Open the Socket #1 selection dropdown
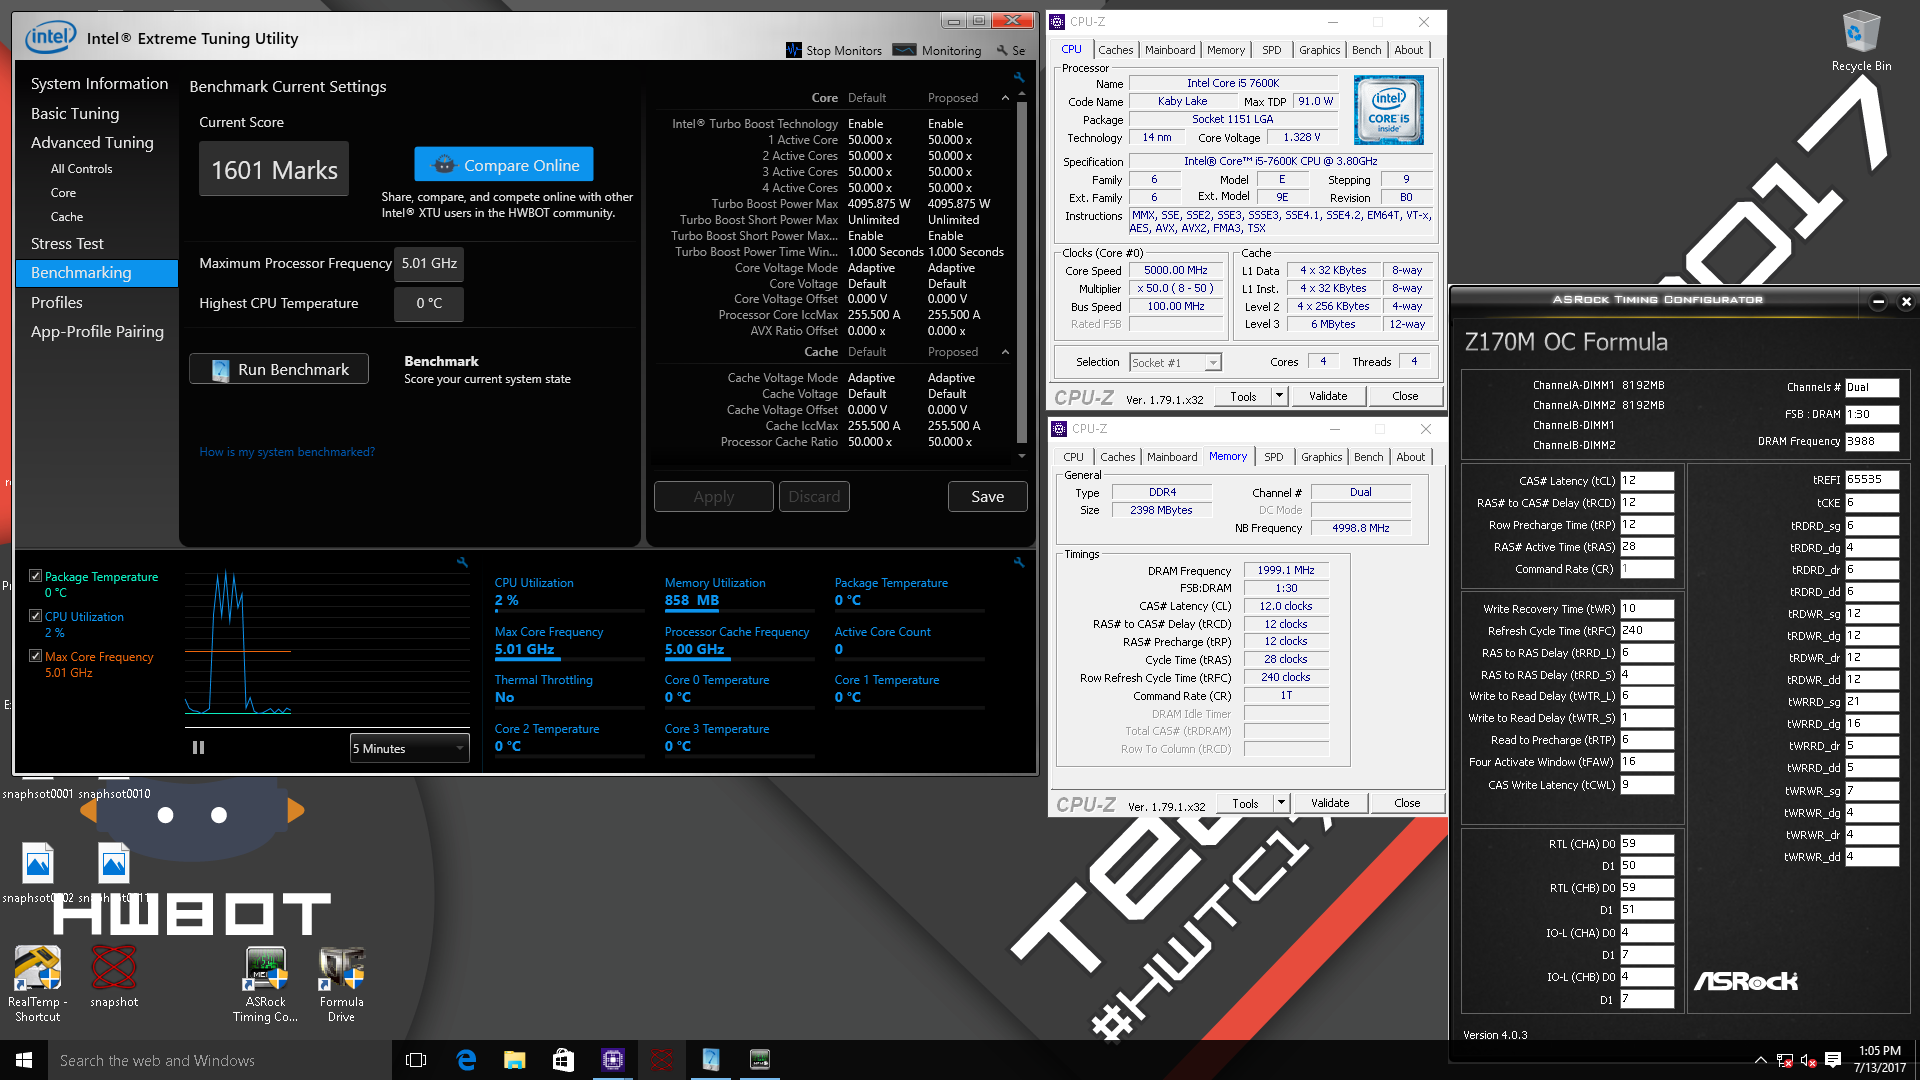 1175,362
